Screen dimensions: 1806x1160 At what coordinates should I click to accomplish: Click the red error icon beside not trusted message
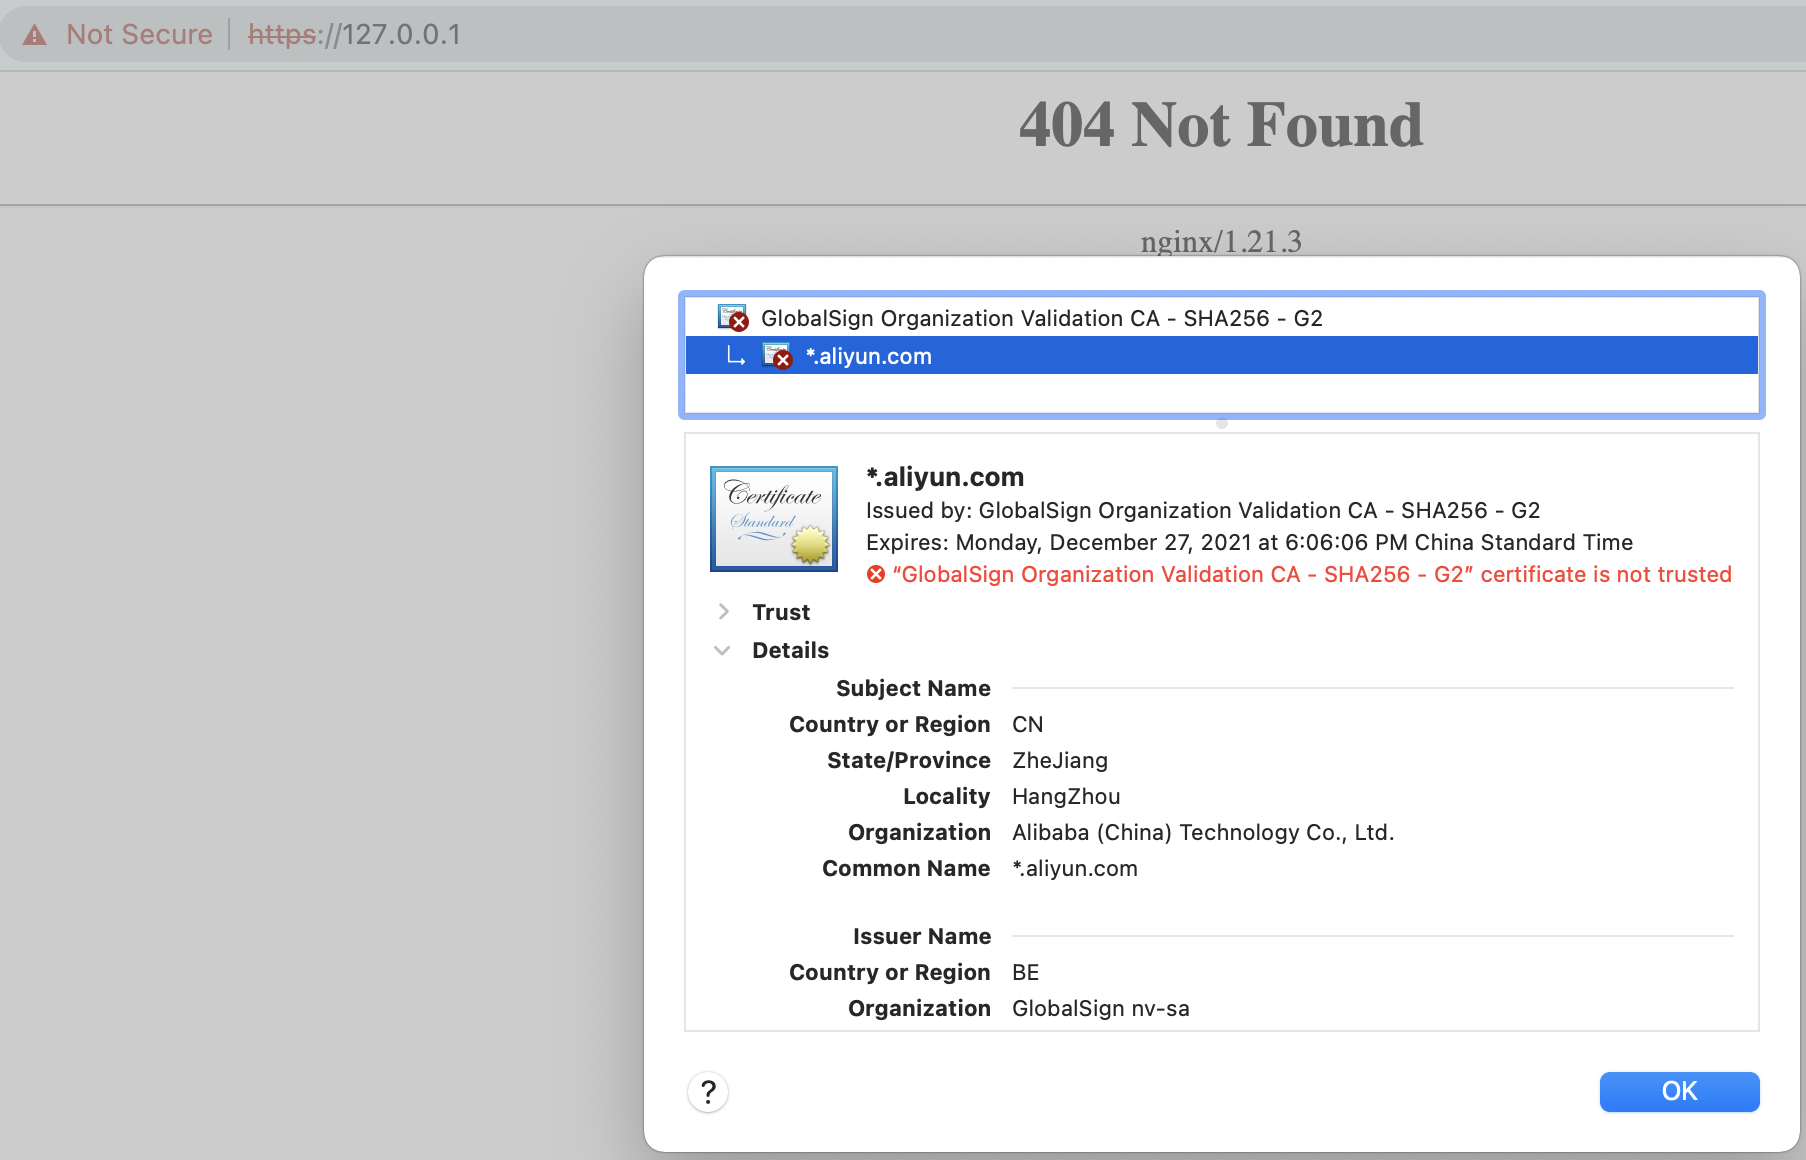click(x=876, y=574)
